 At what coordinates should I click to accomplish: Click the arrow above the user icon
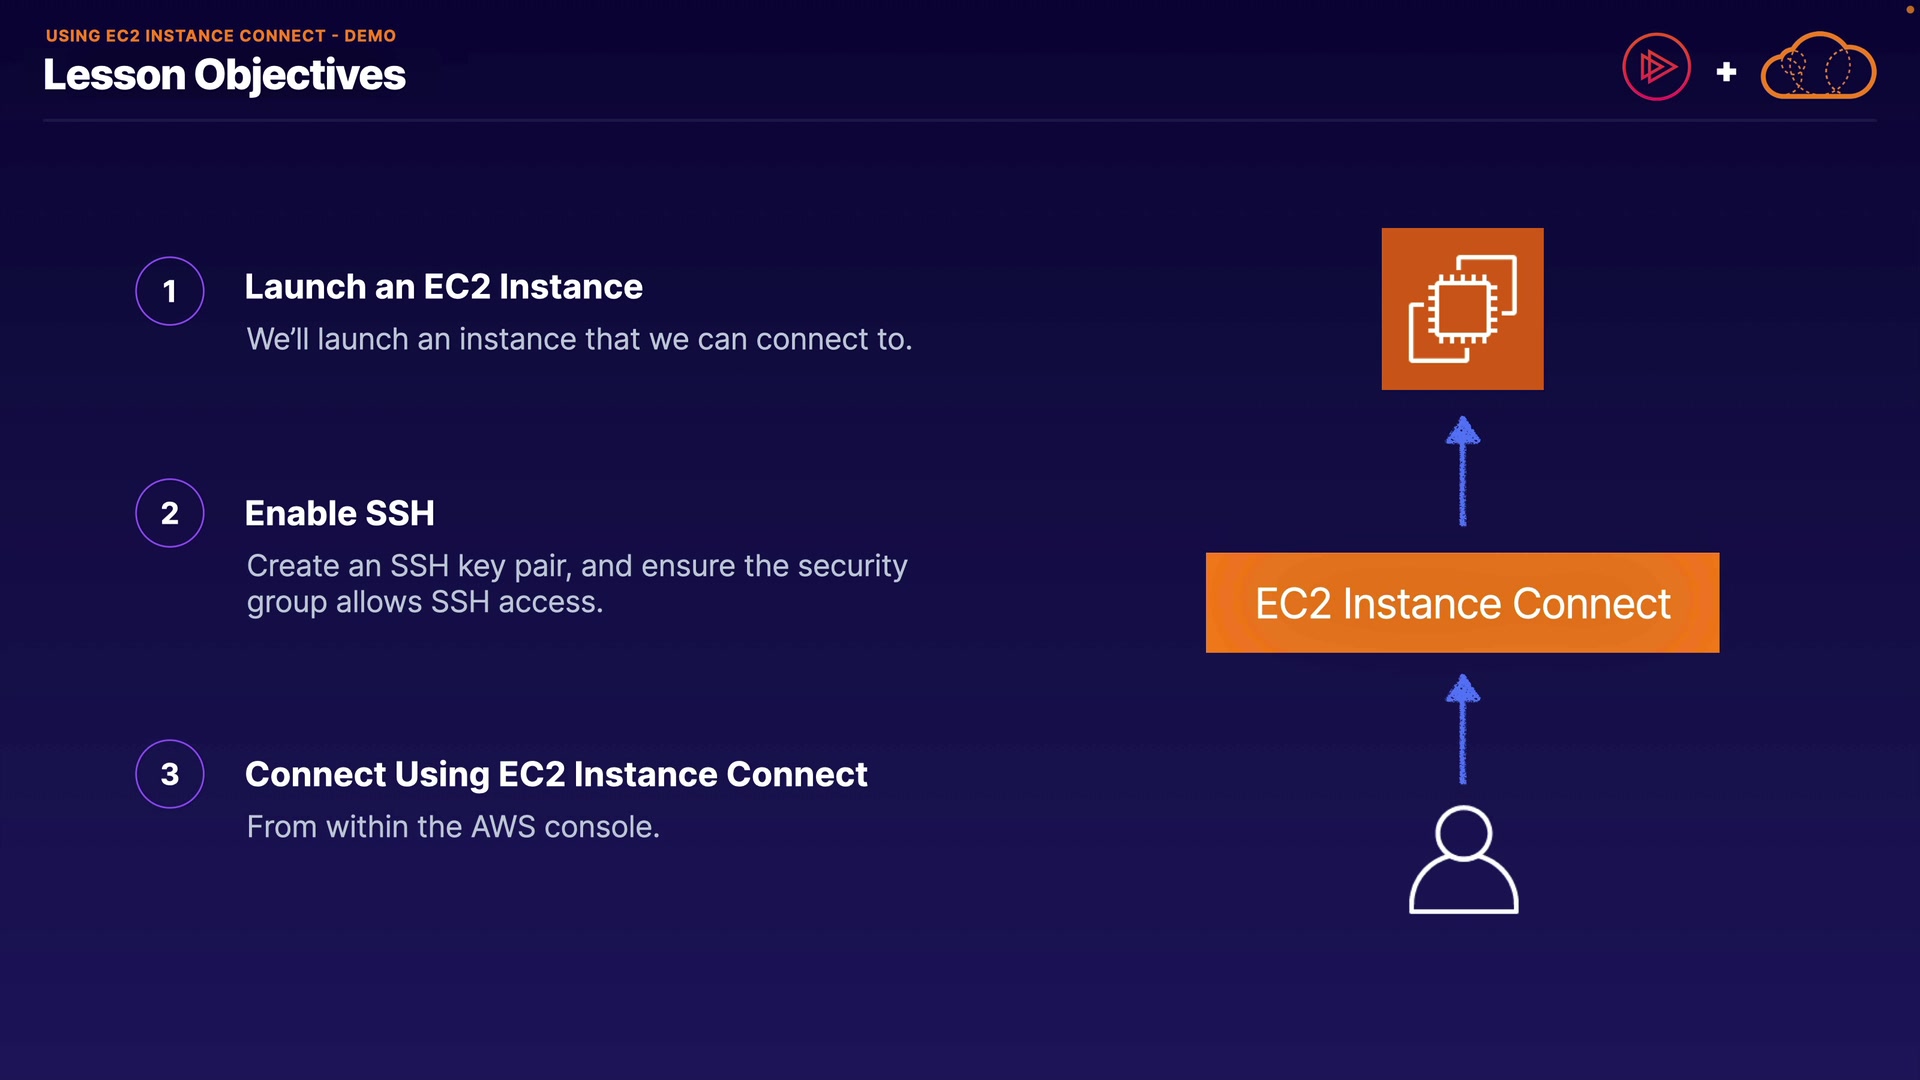(x=1463, y=729)
